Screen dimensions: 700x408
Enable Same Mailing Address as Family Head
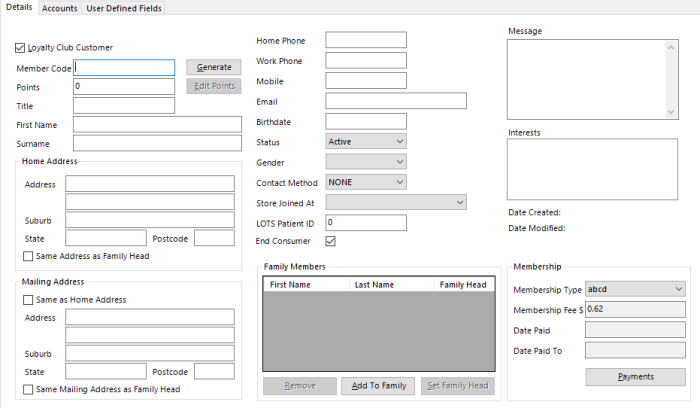[x=27, y=389]
